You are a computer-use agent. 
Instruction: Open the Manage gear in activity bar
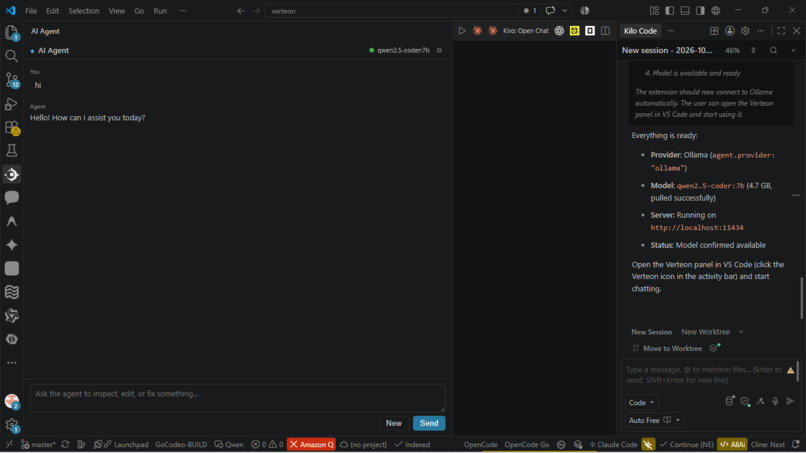tap(11, 425)
